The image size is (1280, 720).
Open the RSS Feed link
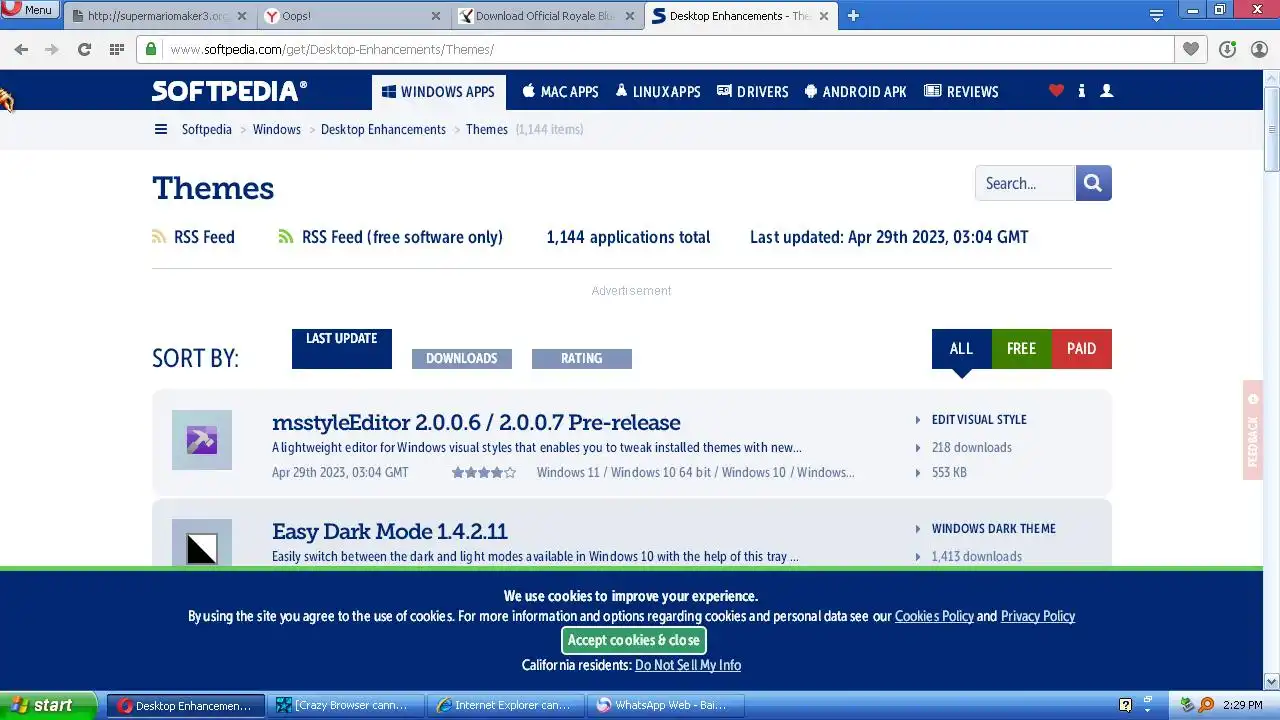click(x=204, y=237)
